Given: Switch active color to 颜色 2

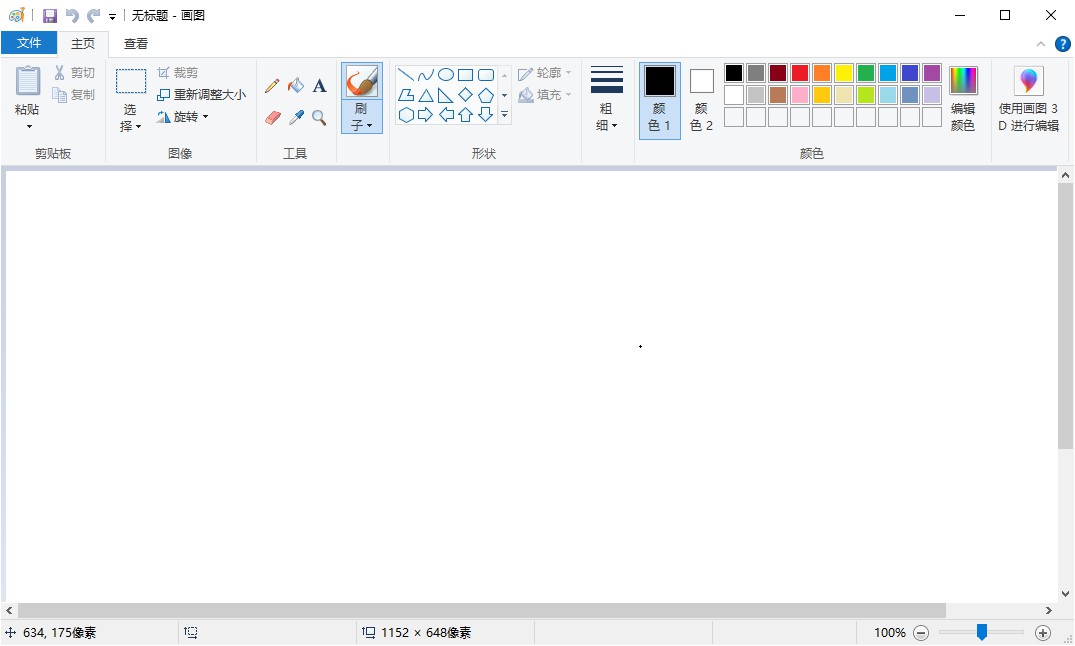Looking at the screenshot, I should 702,100.
